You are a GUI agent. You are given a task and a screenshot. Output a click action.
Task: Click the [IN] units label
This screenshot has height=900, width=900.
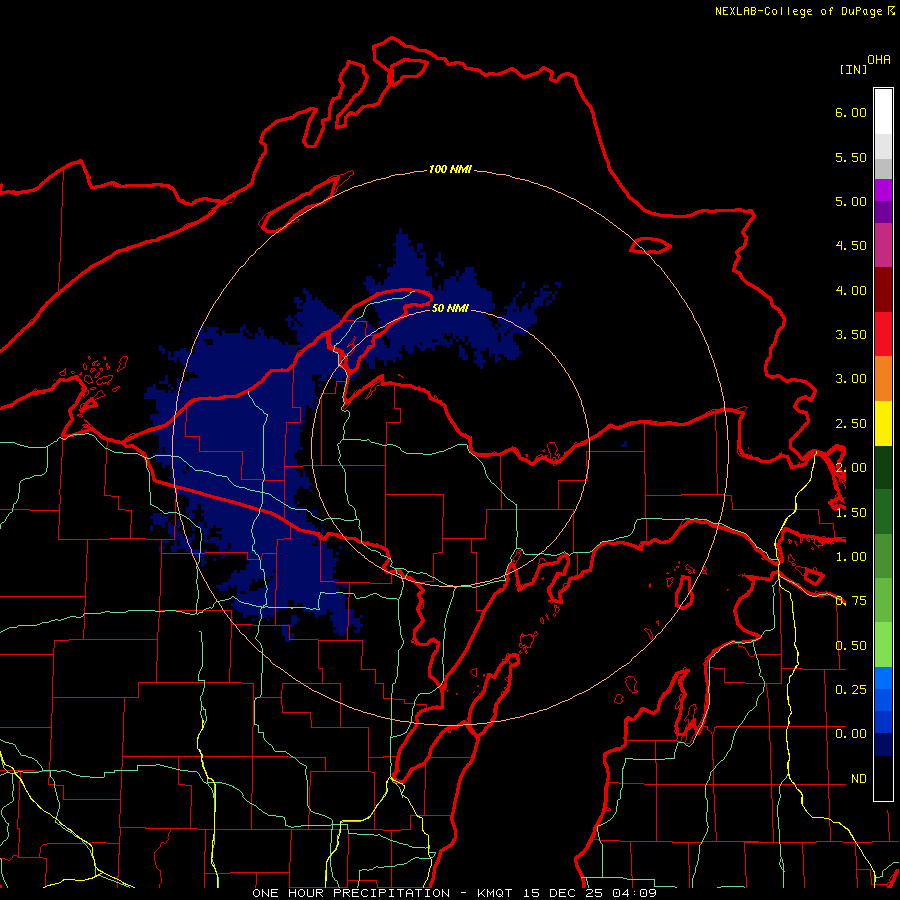click(853, 69)
